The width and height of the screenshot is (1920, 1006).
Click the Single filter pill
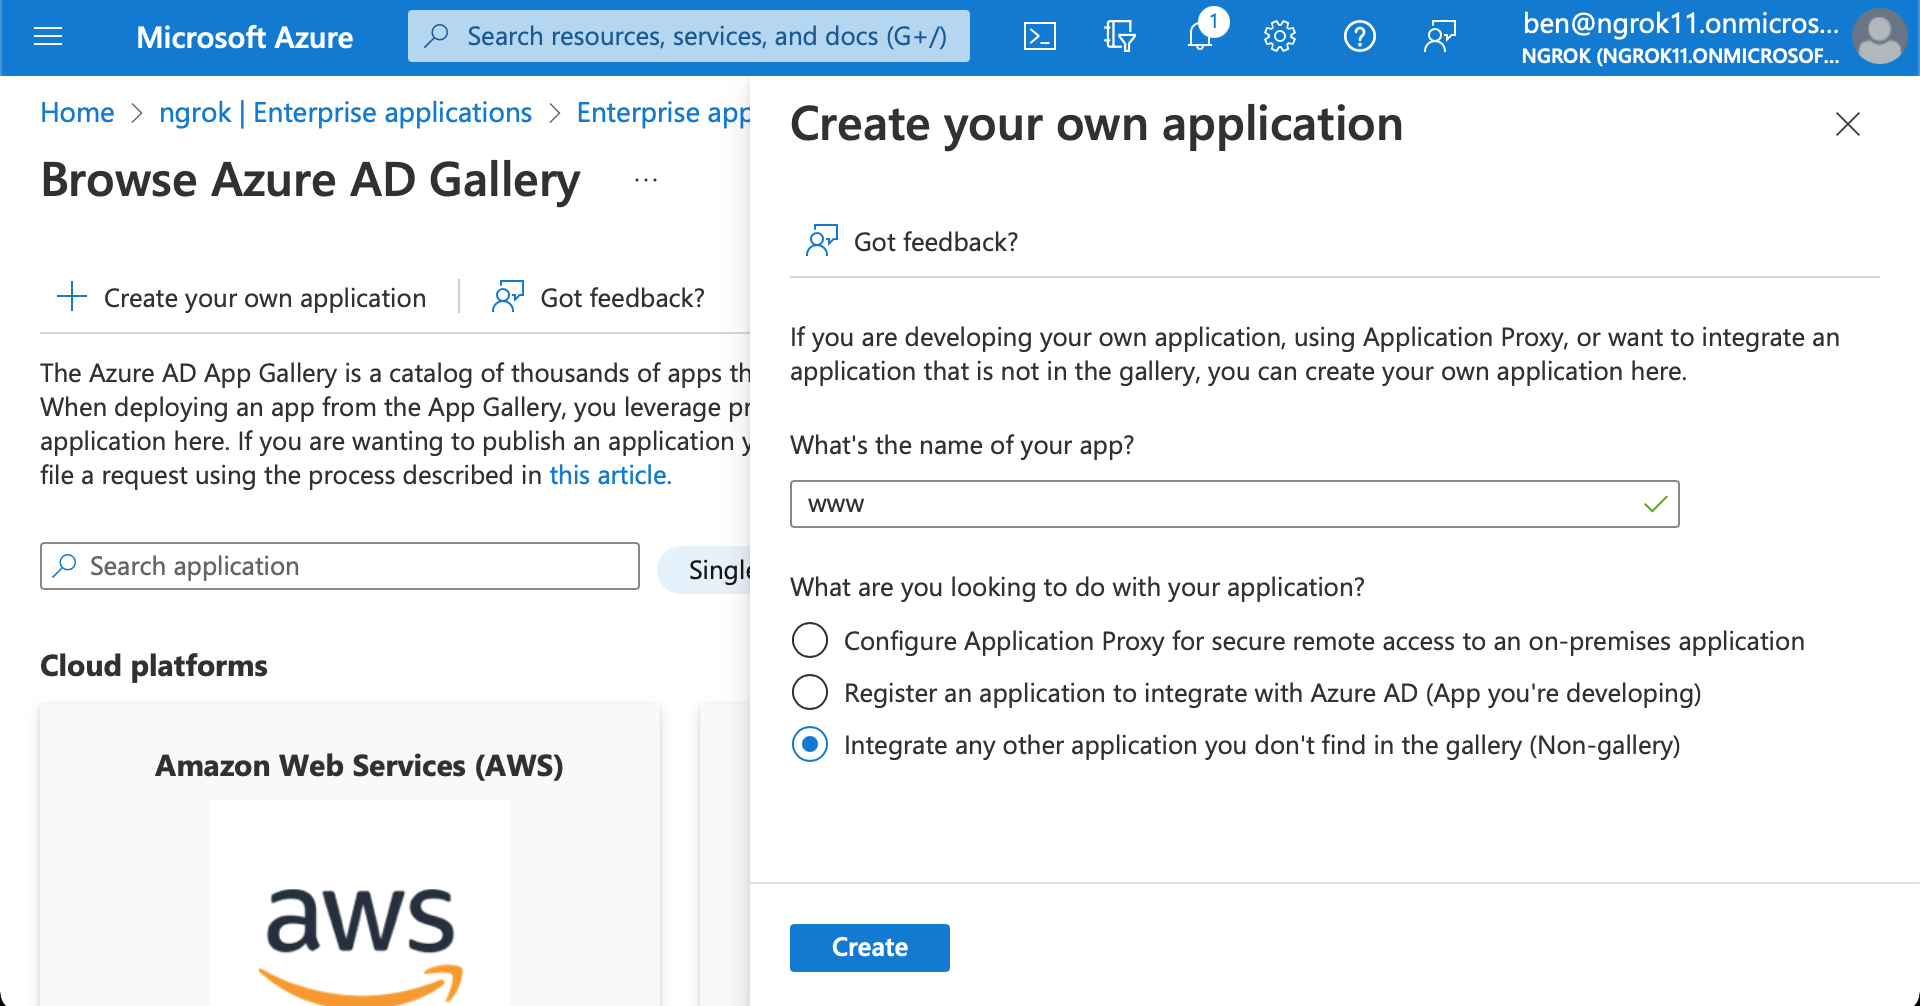tap(705, 570)
